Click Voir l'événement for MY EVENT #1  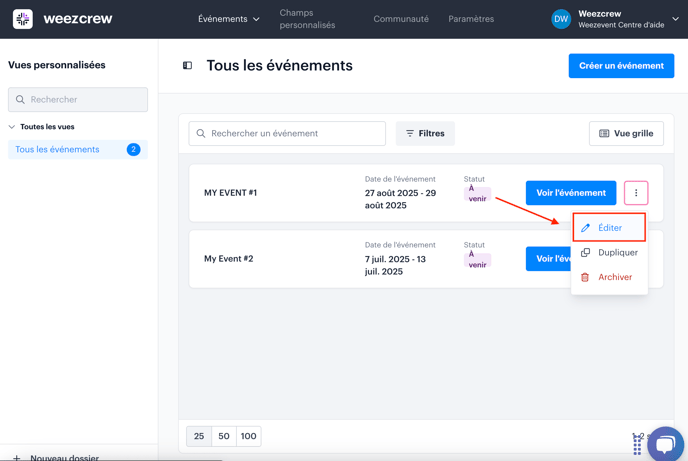pyautogui.click(x=571, y=193)
